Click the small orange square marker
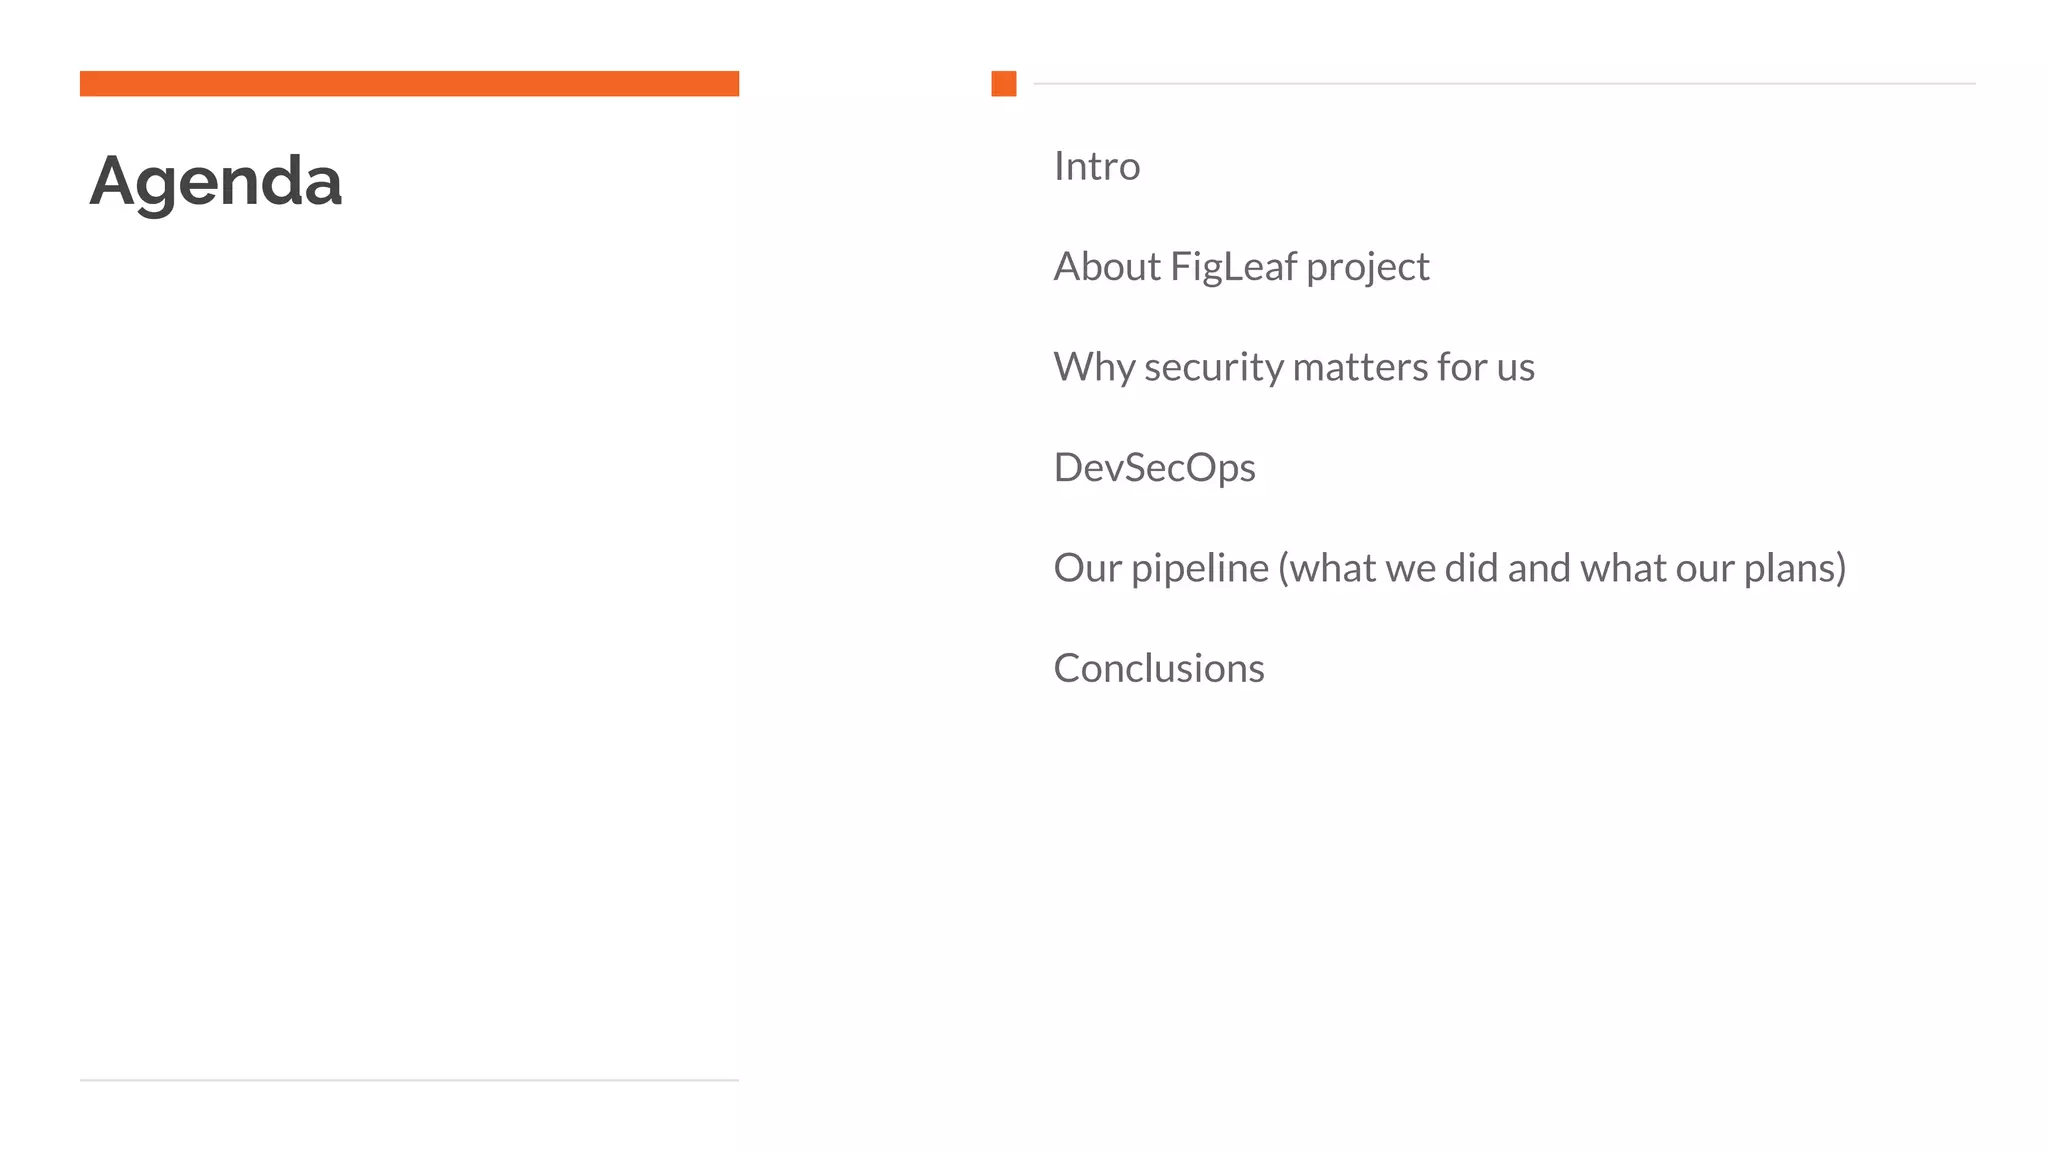 coord(1003,84)
